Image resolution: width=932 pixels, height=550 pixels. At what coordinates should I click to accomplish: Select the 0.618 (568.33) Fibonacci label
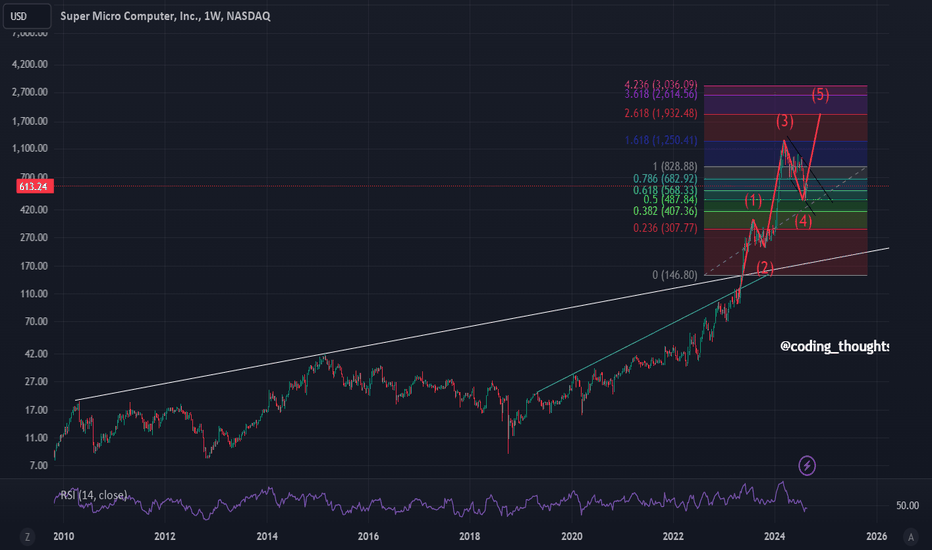[665, 190]
